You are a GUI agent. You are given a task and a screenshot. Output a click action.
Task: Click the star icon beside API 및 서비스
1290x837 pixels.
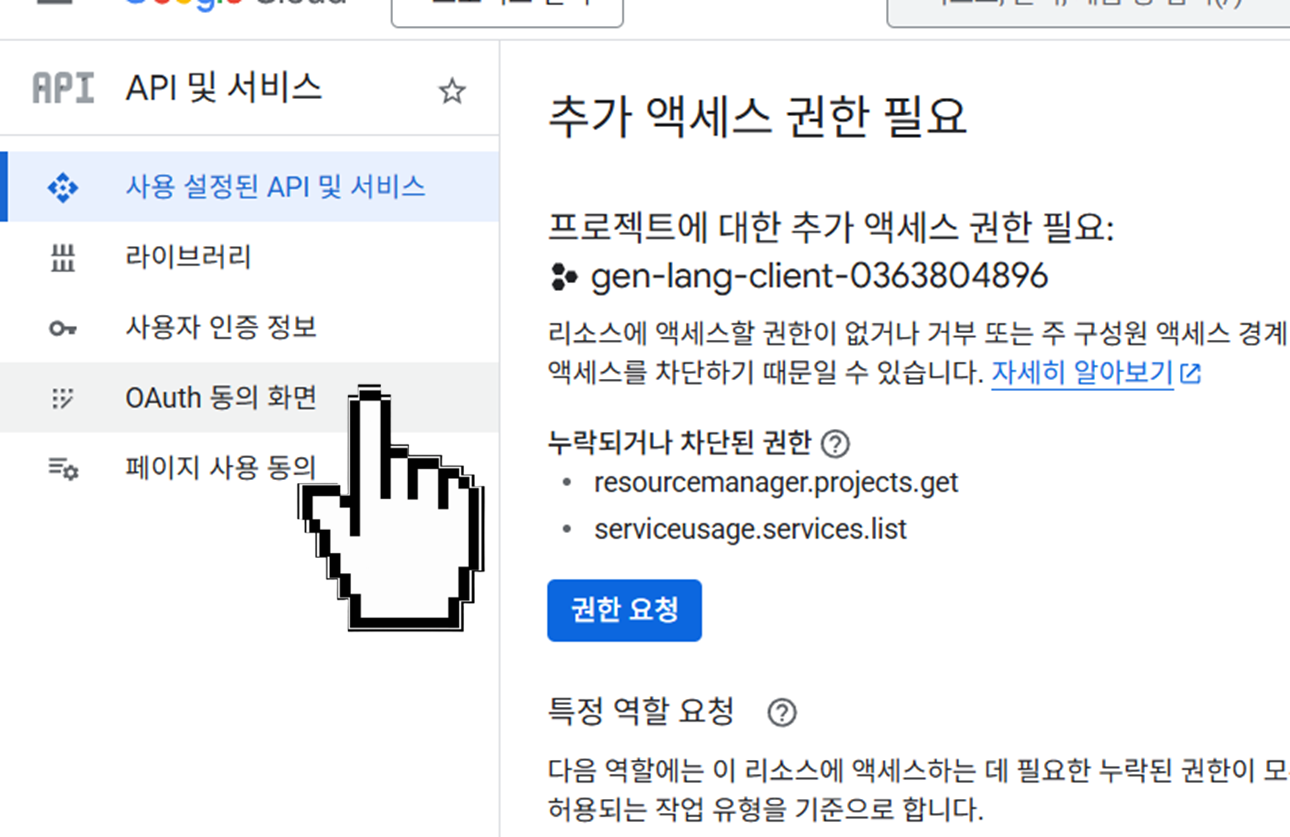(452, 92)
